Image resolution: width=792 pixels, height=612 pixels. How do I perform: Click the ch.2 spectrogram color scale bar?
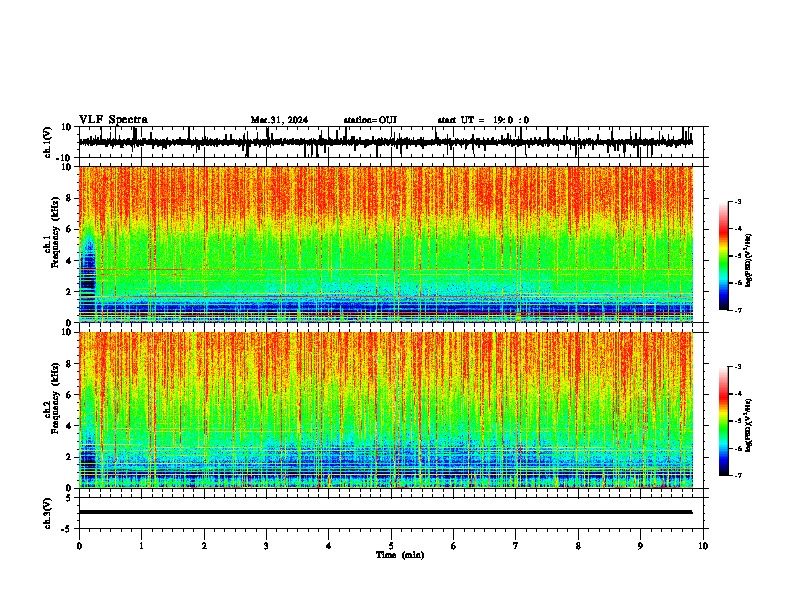pyautogui.click(x=723, y=421)
